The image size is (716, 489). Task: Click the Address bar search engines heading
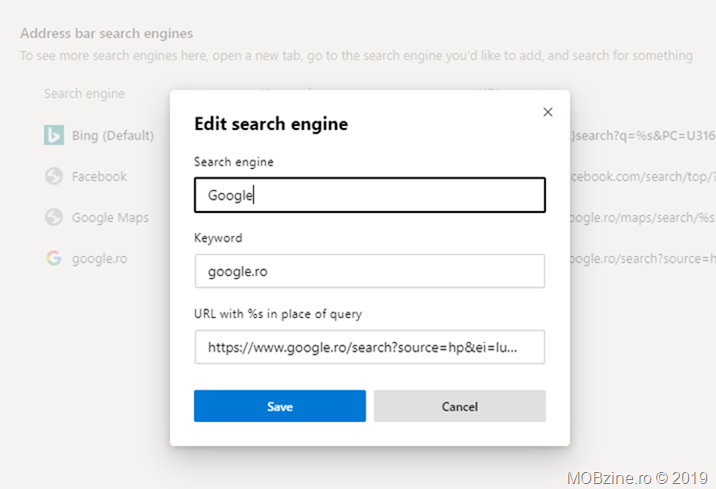click(x=106, y=33)
